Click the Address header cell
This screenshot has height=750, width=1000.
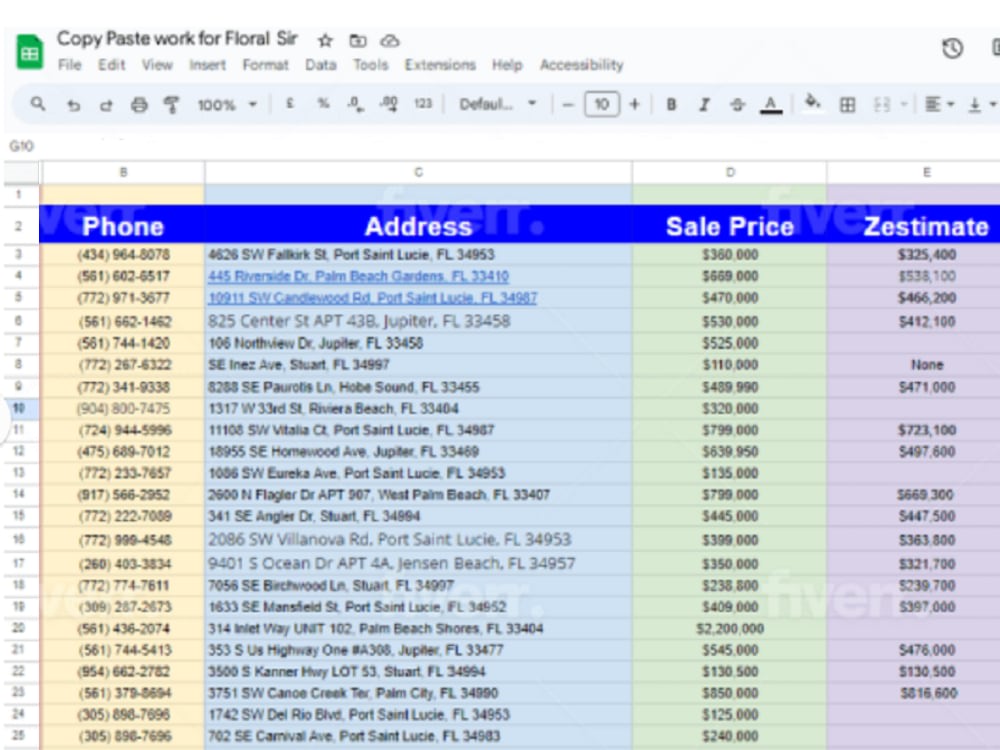[x=418, y=224]
